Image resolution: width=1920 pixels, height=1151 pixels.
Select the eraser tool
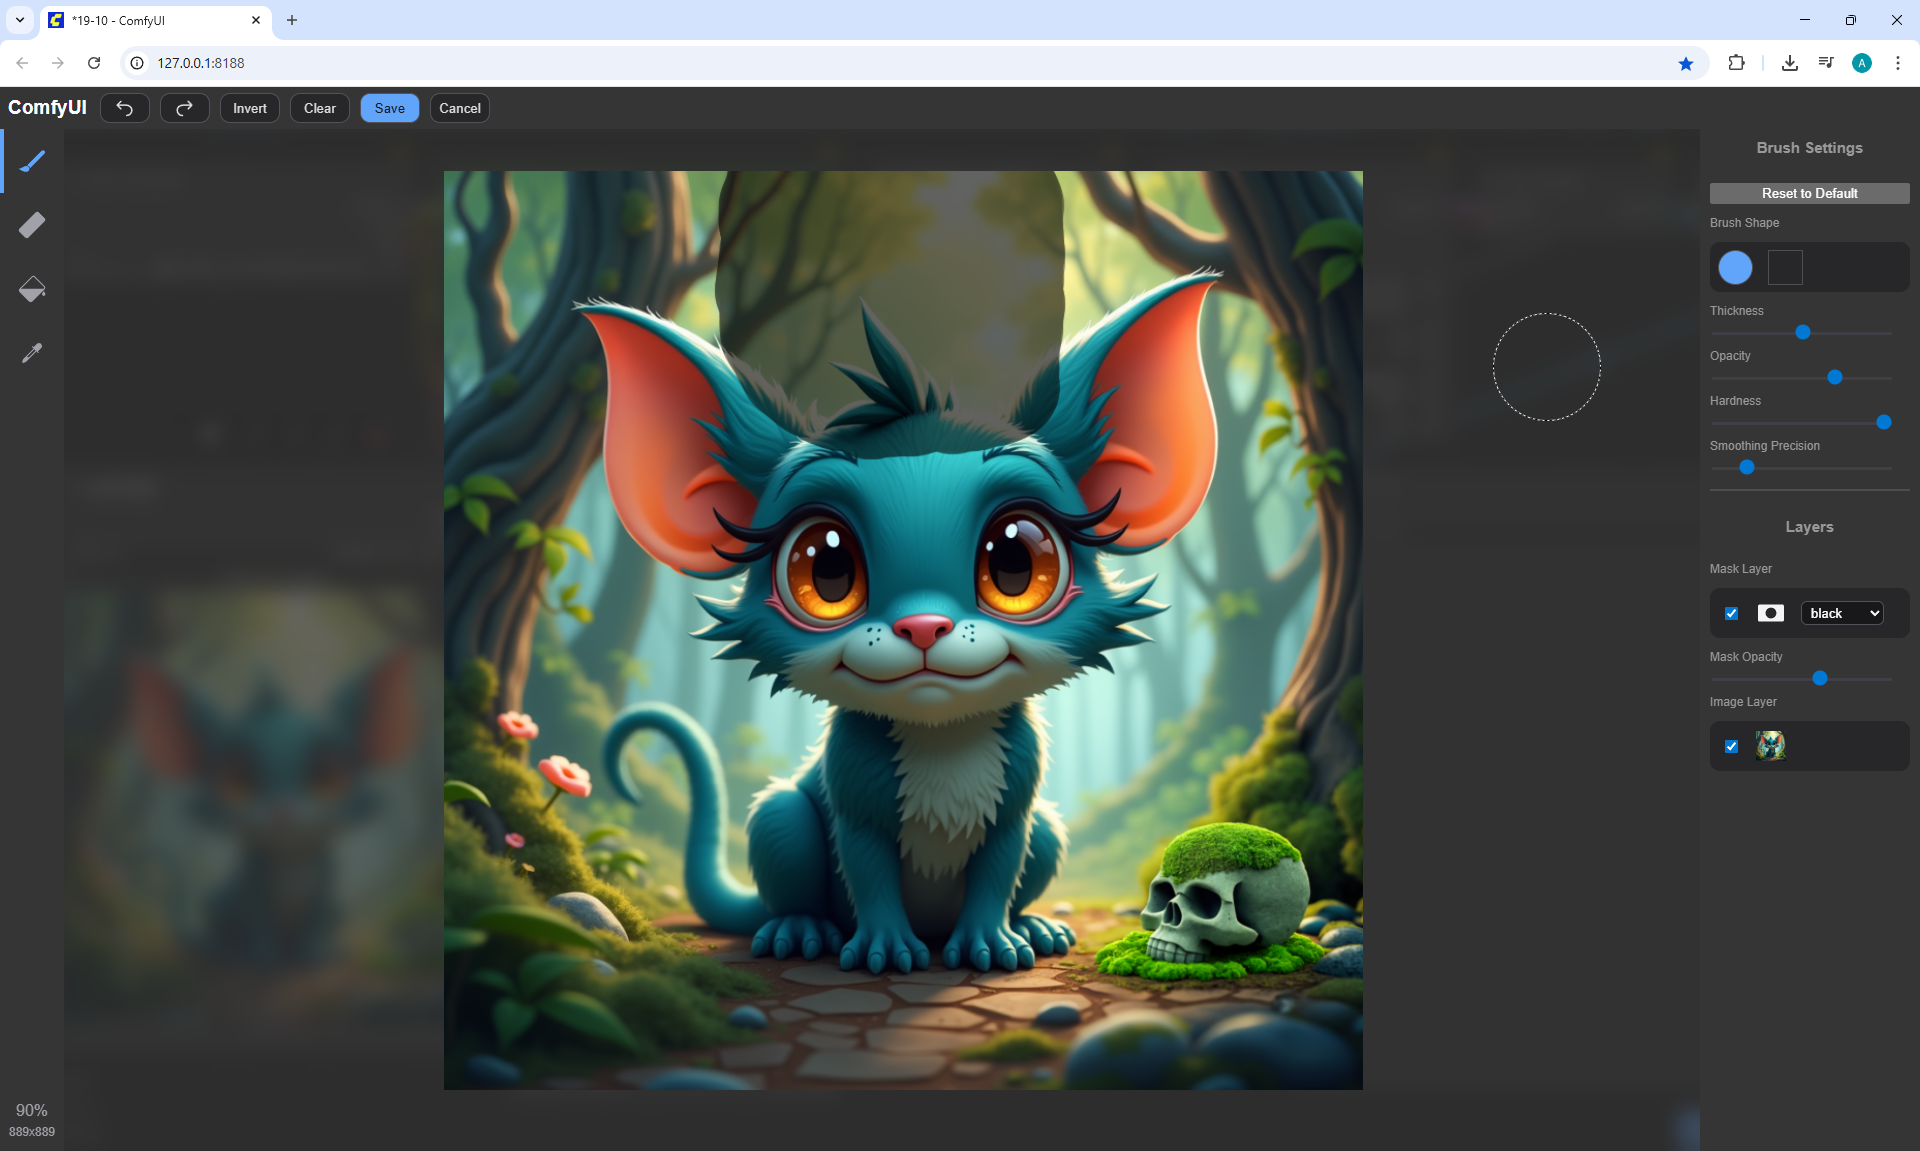(32, 225)
